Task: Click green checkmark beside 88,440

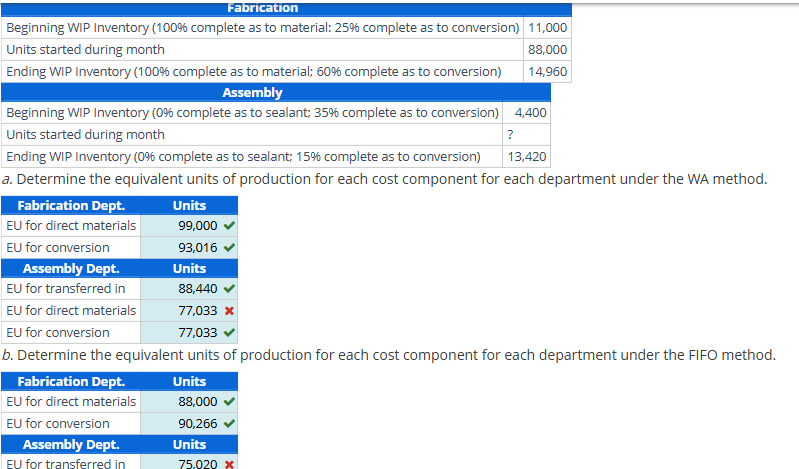Action: (x=229, y=289)
